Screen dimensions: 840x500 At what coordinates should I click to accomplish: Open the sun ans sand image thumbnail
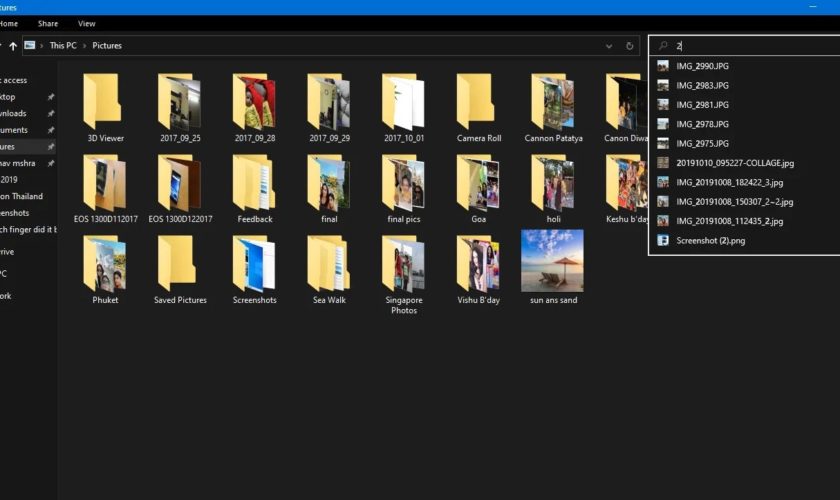(552, 260)
